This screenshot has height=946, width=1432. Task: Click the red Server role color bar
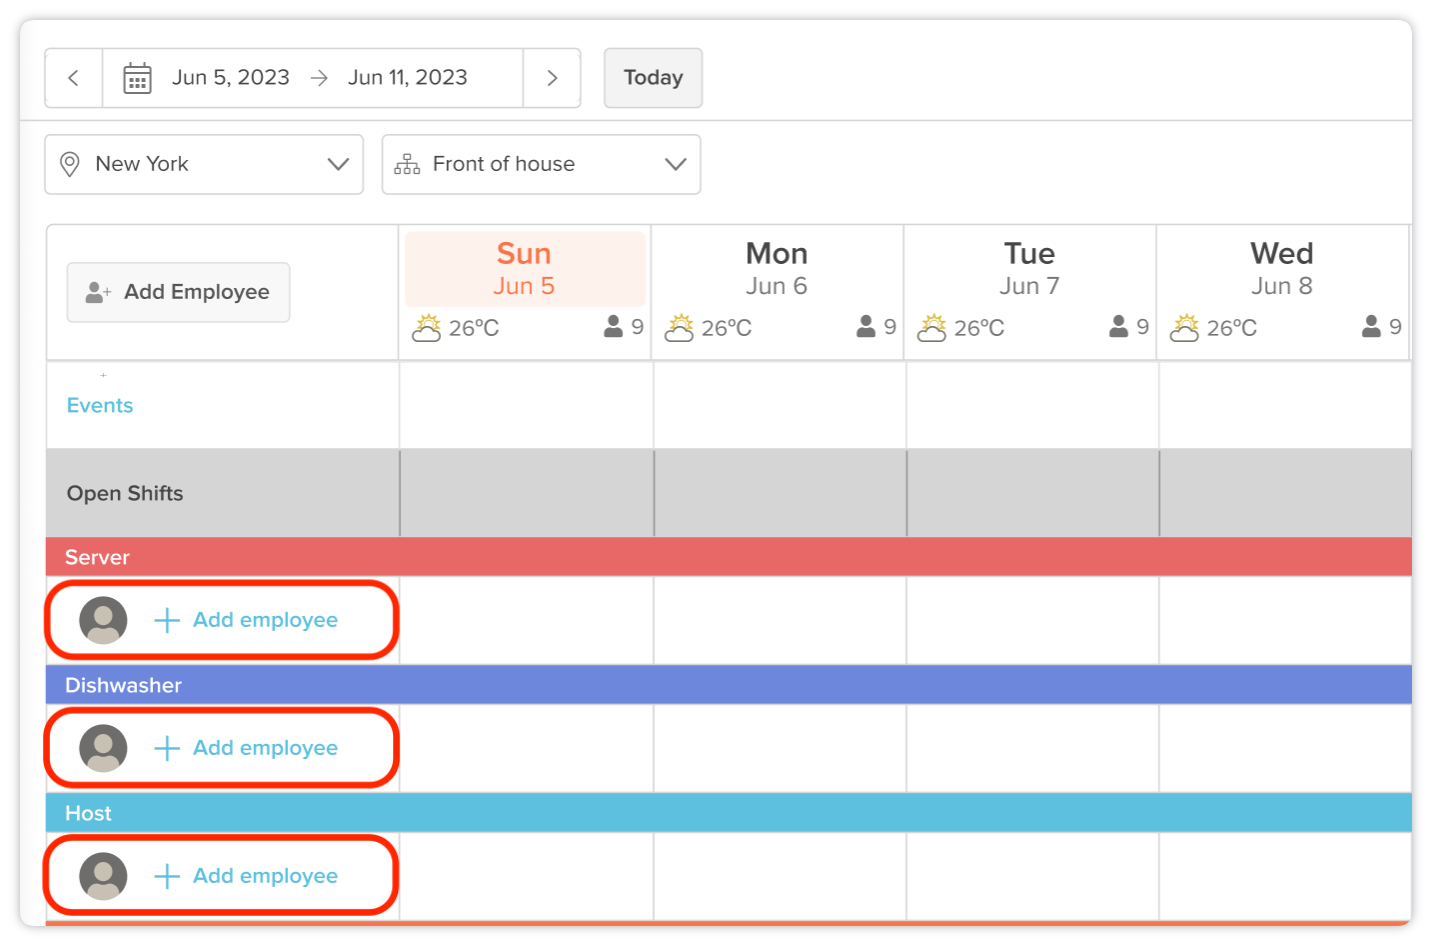click(728, 557)
